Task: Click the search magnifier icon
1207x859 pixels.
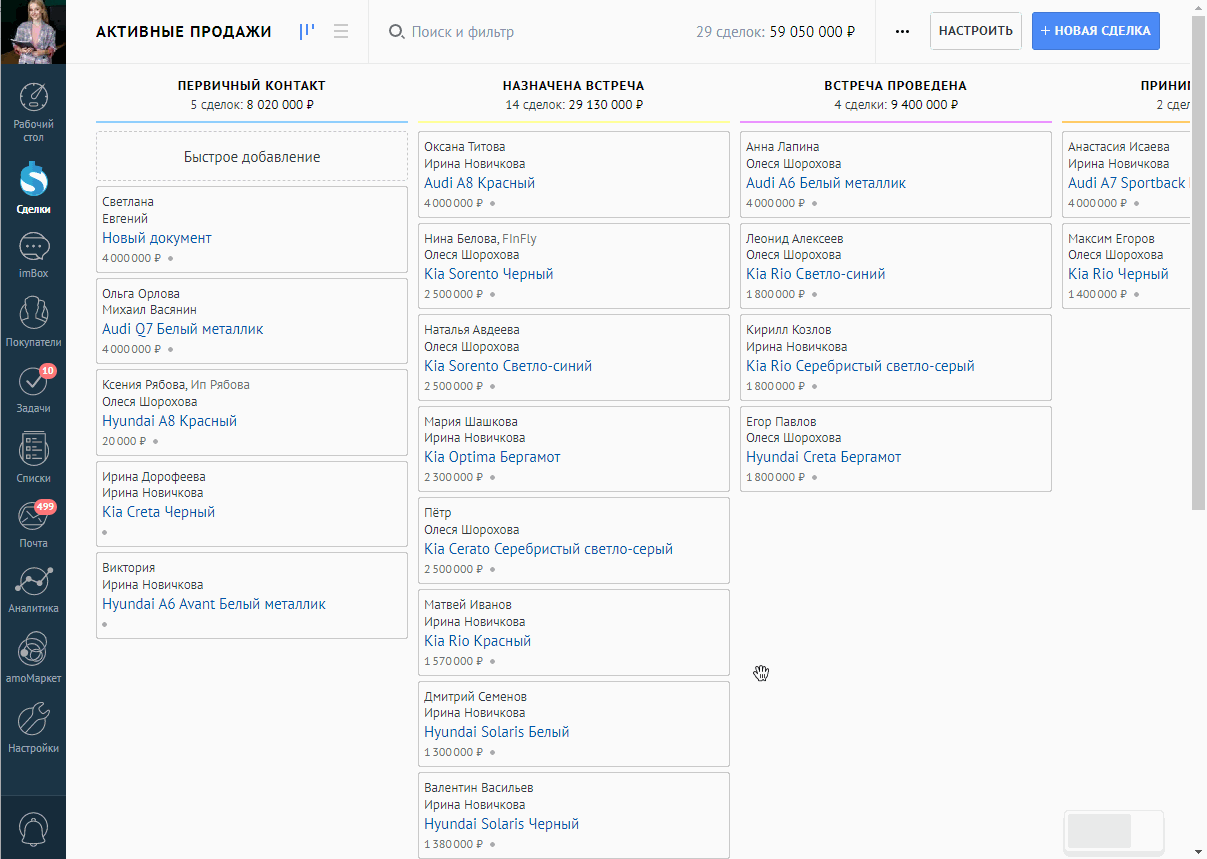Action: tap(396, 32)
